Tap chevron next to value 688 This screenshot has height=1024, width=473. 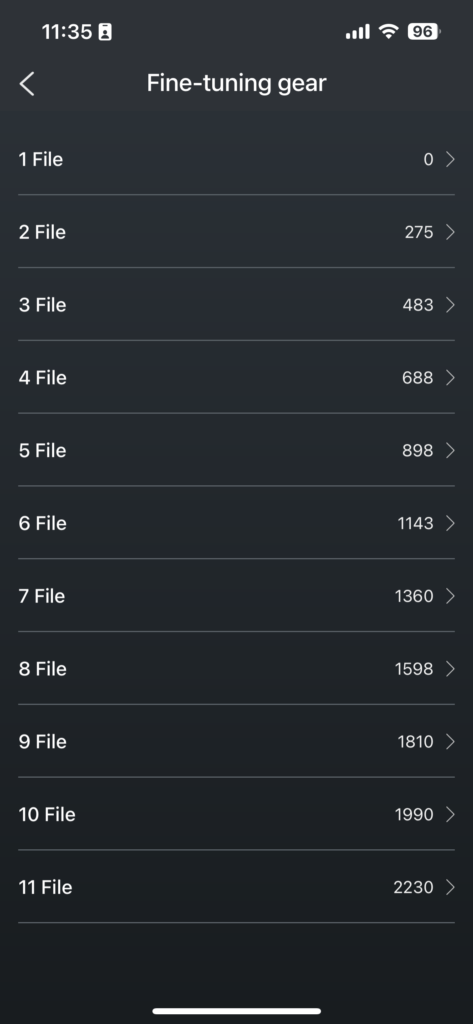[x=450, y=377]
